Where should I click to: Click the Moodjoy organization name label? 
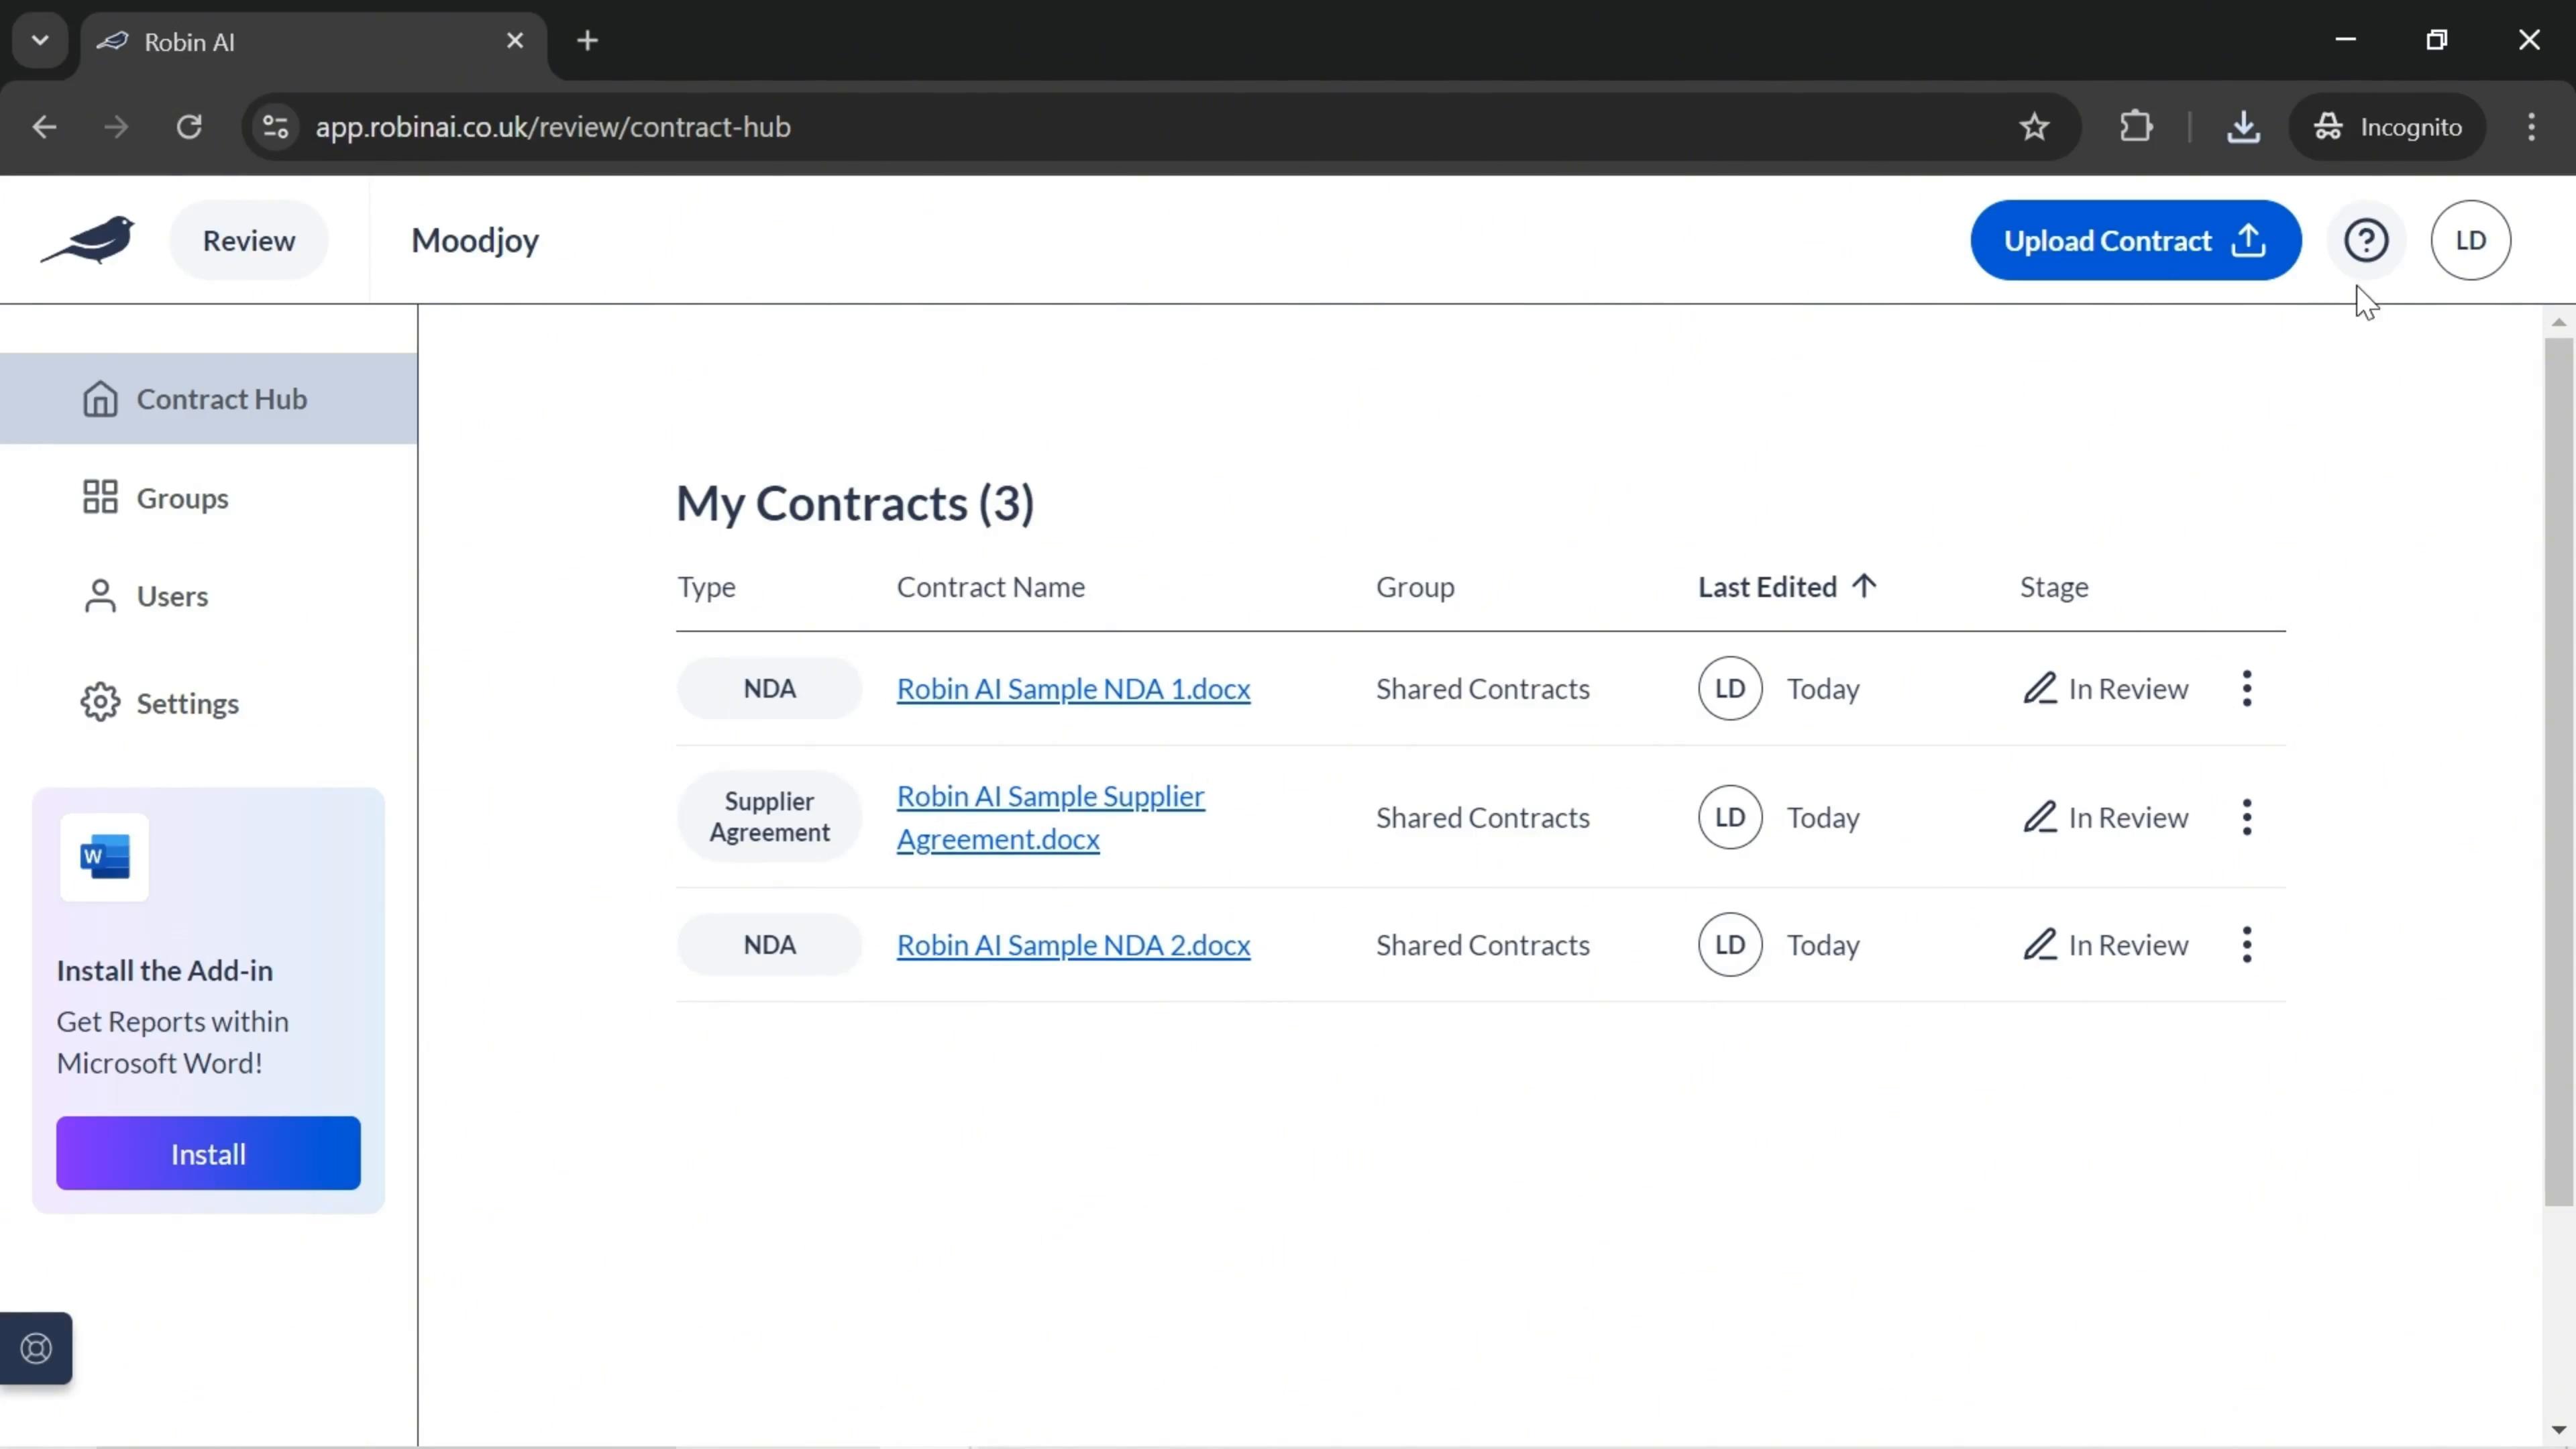[474, 239]
